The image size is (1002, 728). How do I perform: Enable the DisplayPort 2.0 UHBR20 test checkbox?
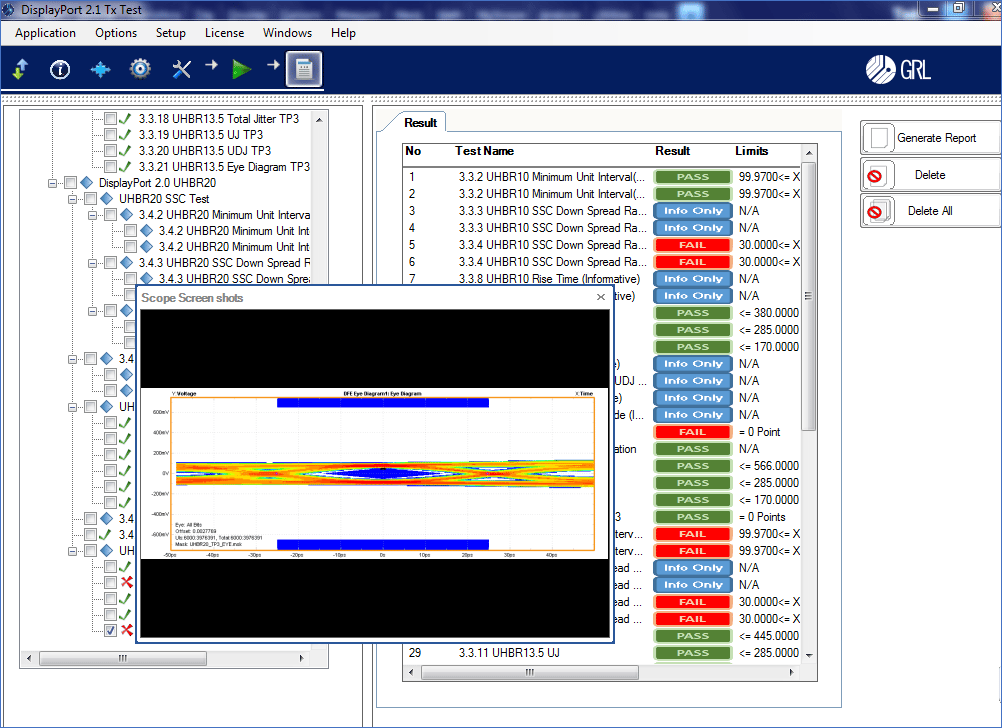click(70, 182)
